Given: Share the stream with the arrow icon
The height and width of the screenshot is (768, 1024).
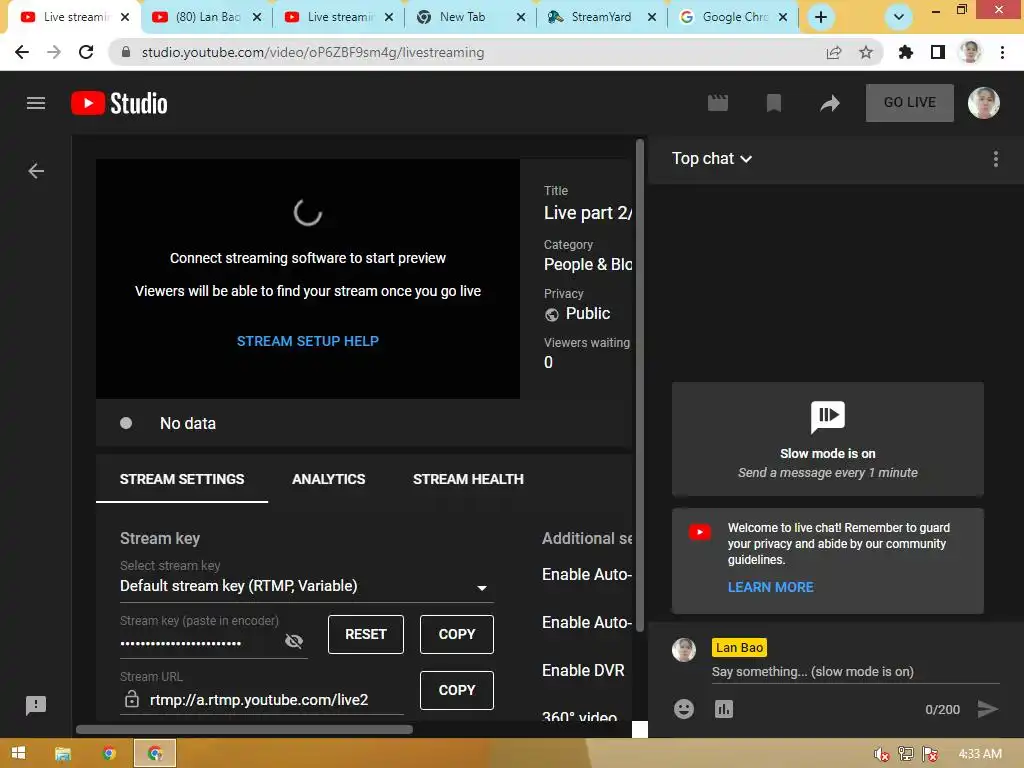Looking at the screenshot, I should tap(829, 103).
